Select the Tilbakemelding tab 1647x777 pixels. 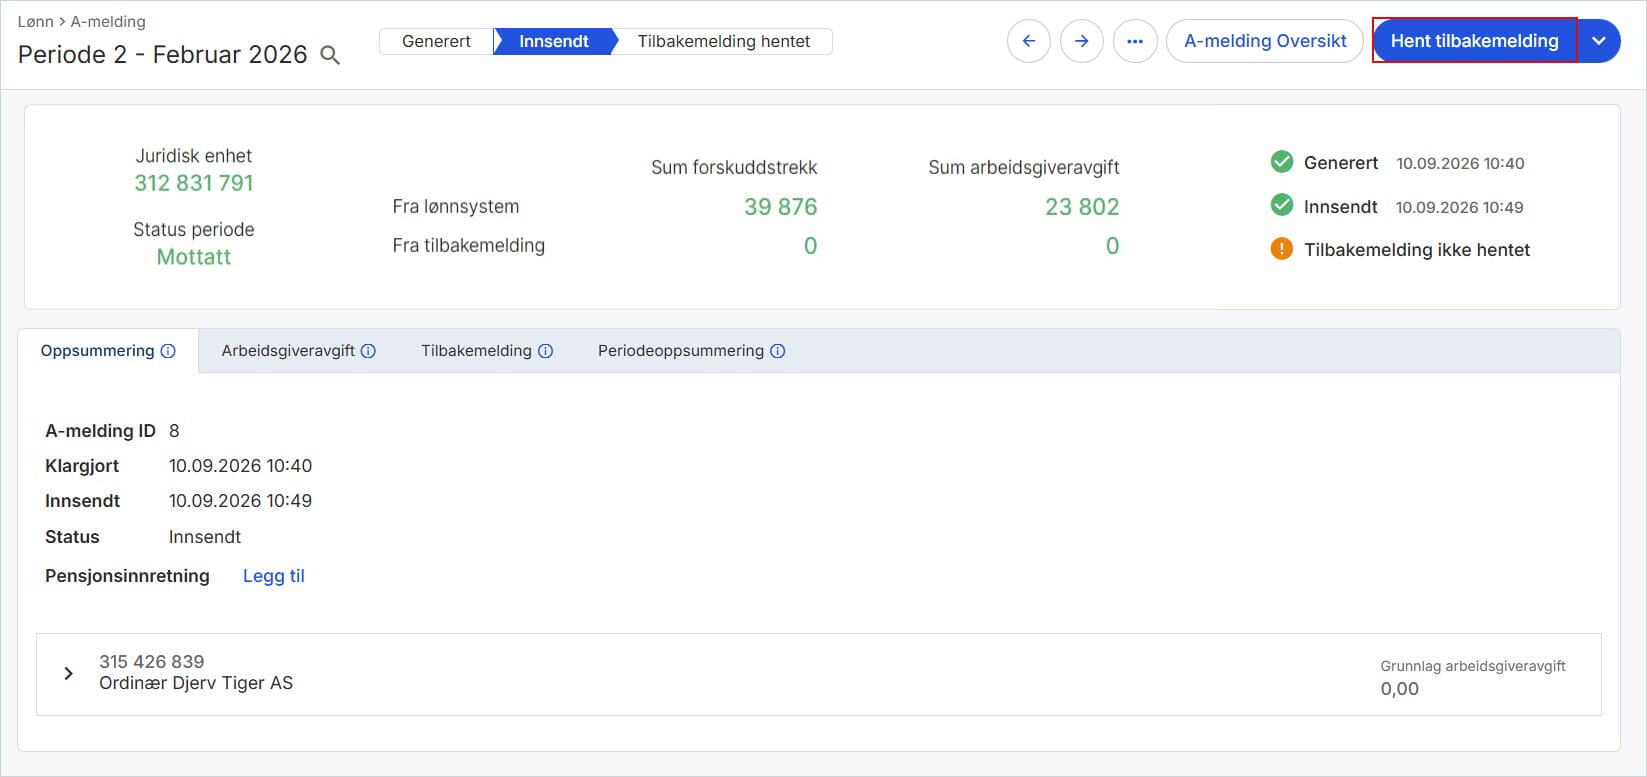487,351
